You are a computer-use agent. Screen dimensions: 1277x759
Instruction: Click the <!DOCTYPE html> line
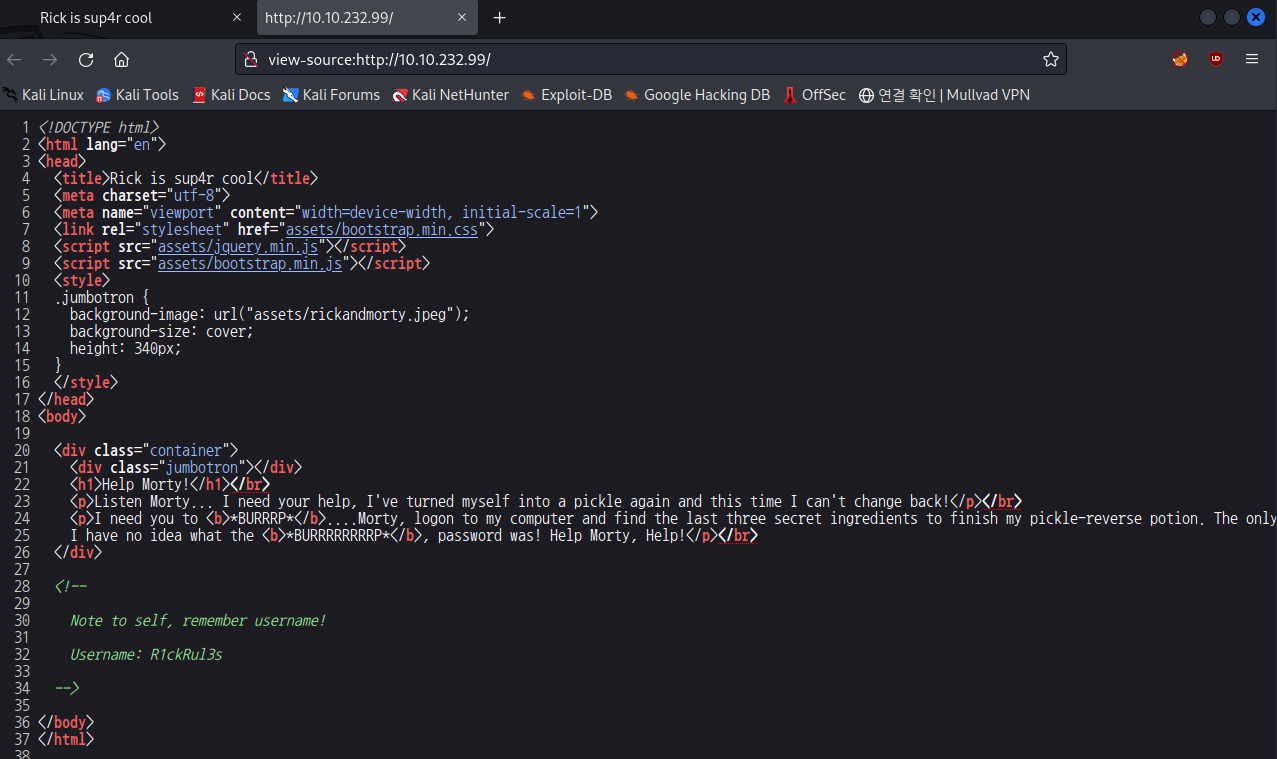click(x=98, y=127)
